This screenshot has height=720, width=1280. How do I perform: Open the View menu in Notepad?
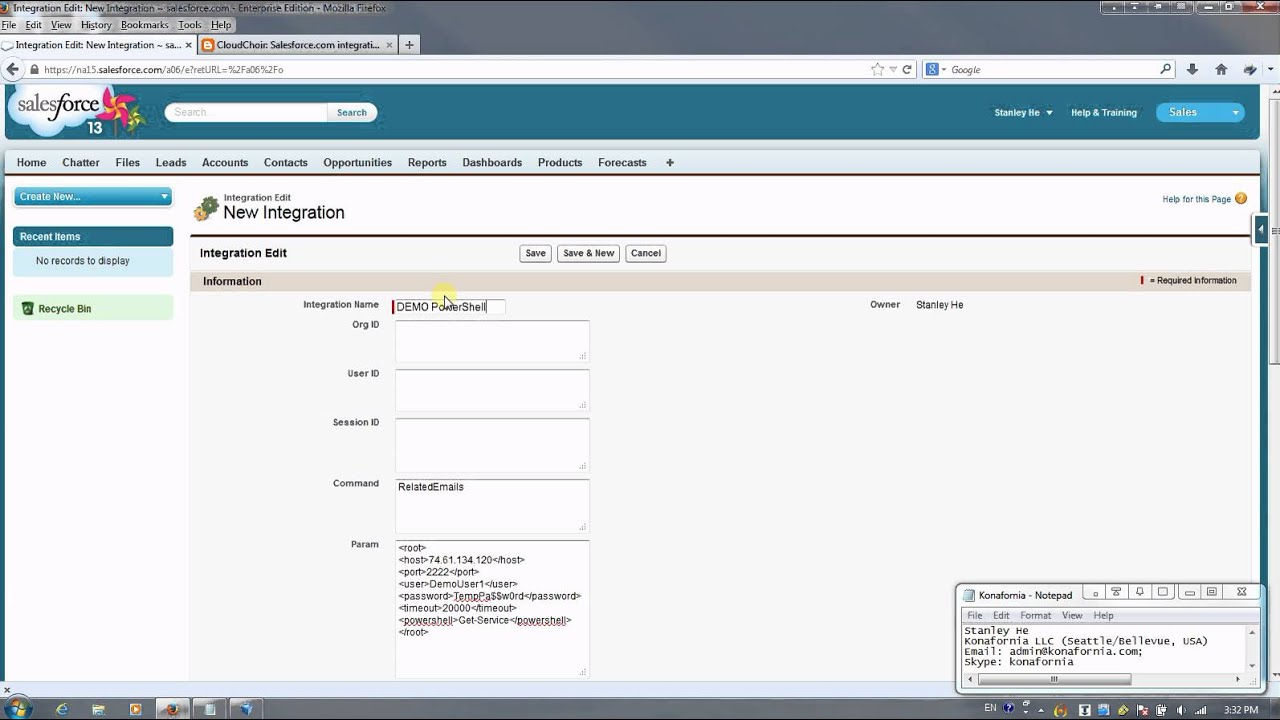pyautogui.click(x=1072, y=615)
